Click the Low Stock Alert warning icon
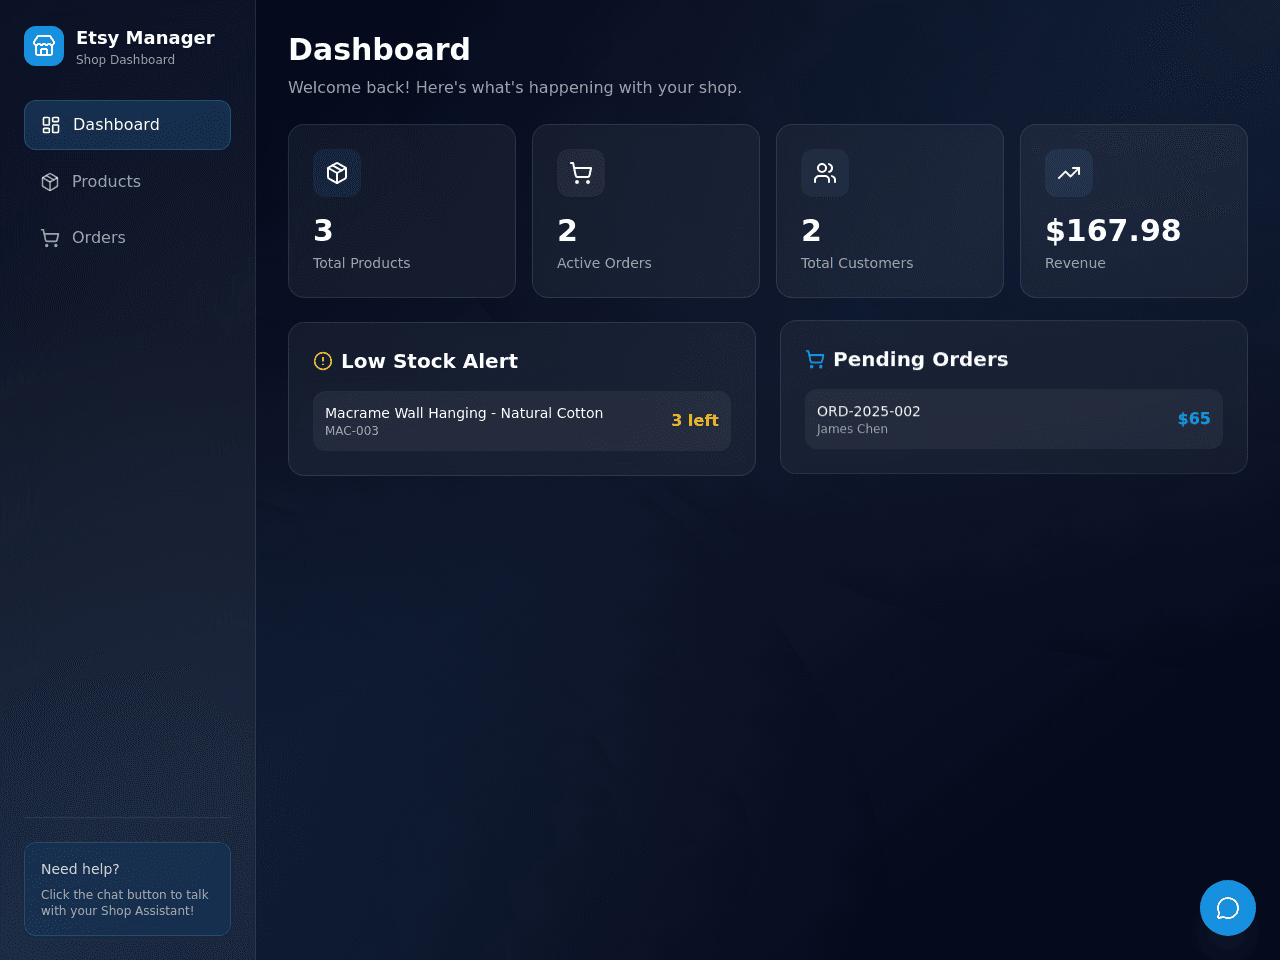1280x960 pixels. coord(323,361)
